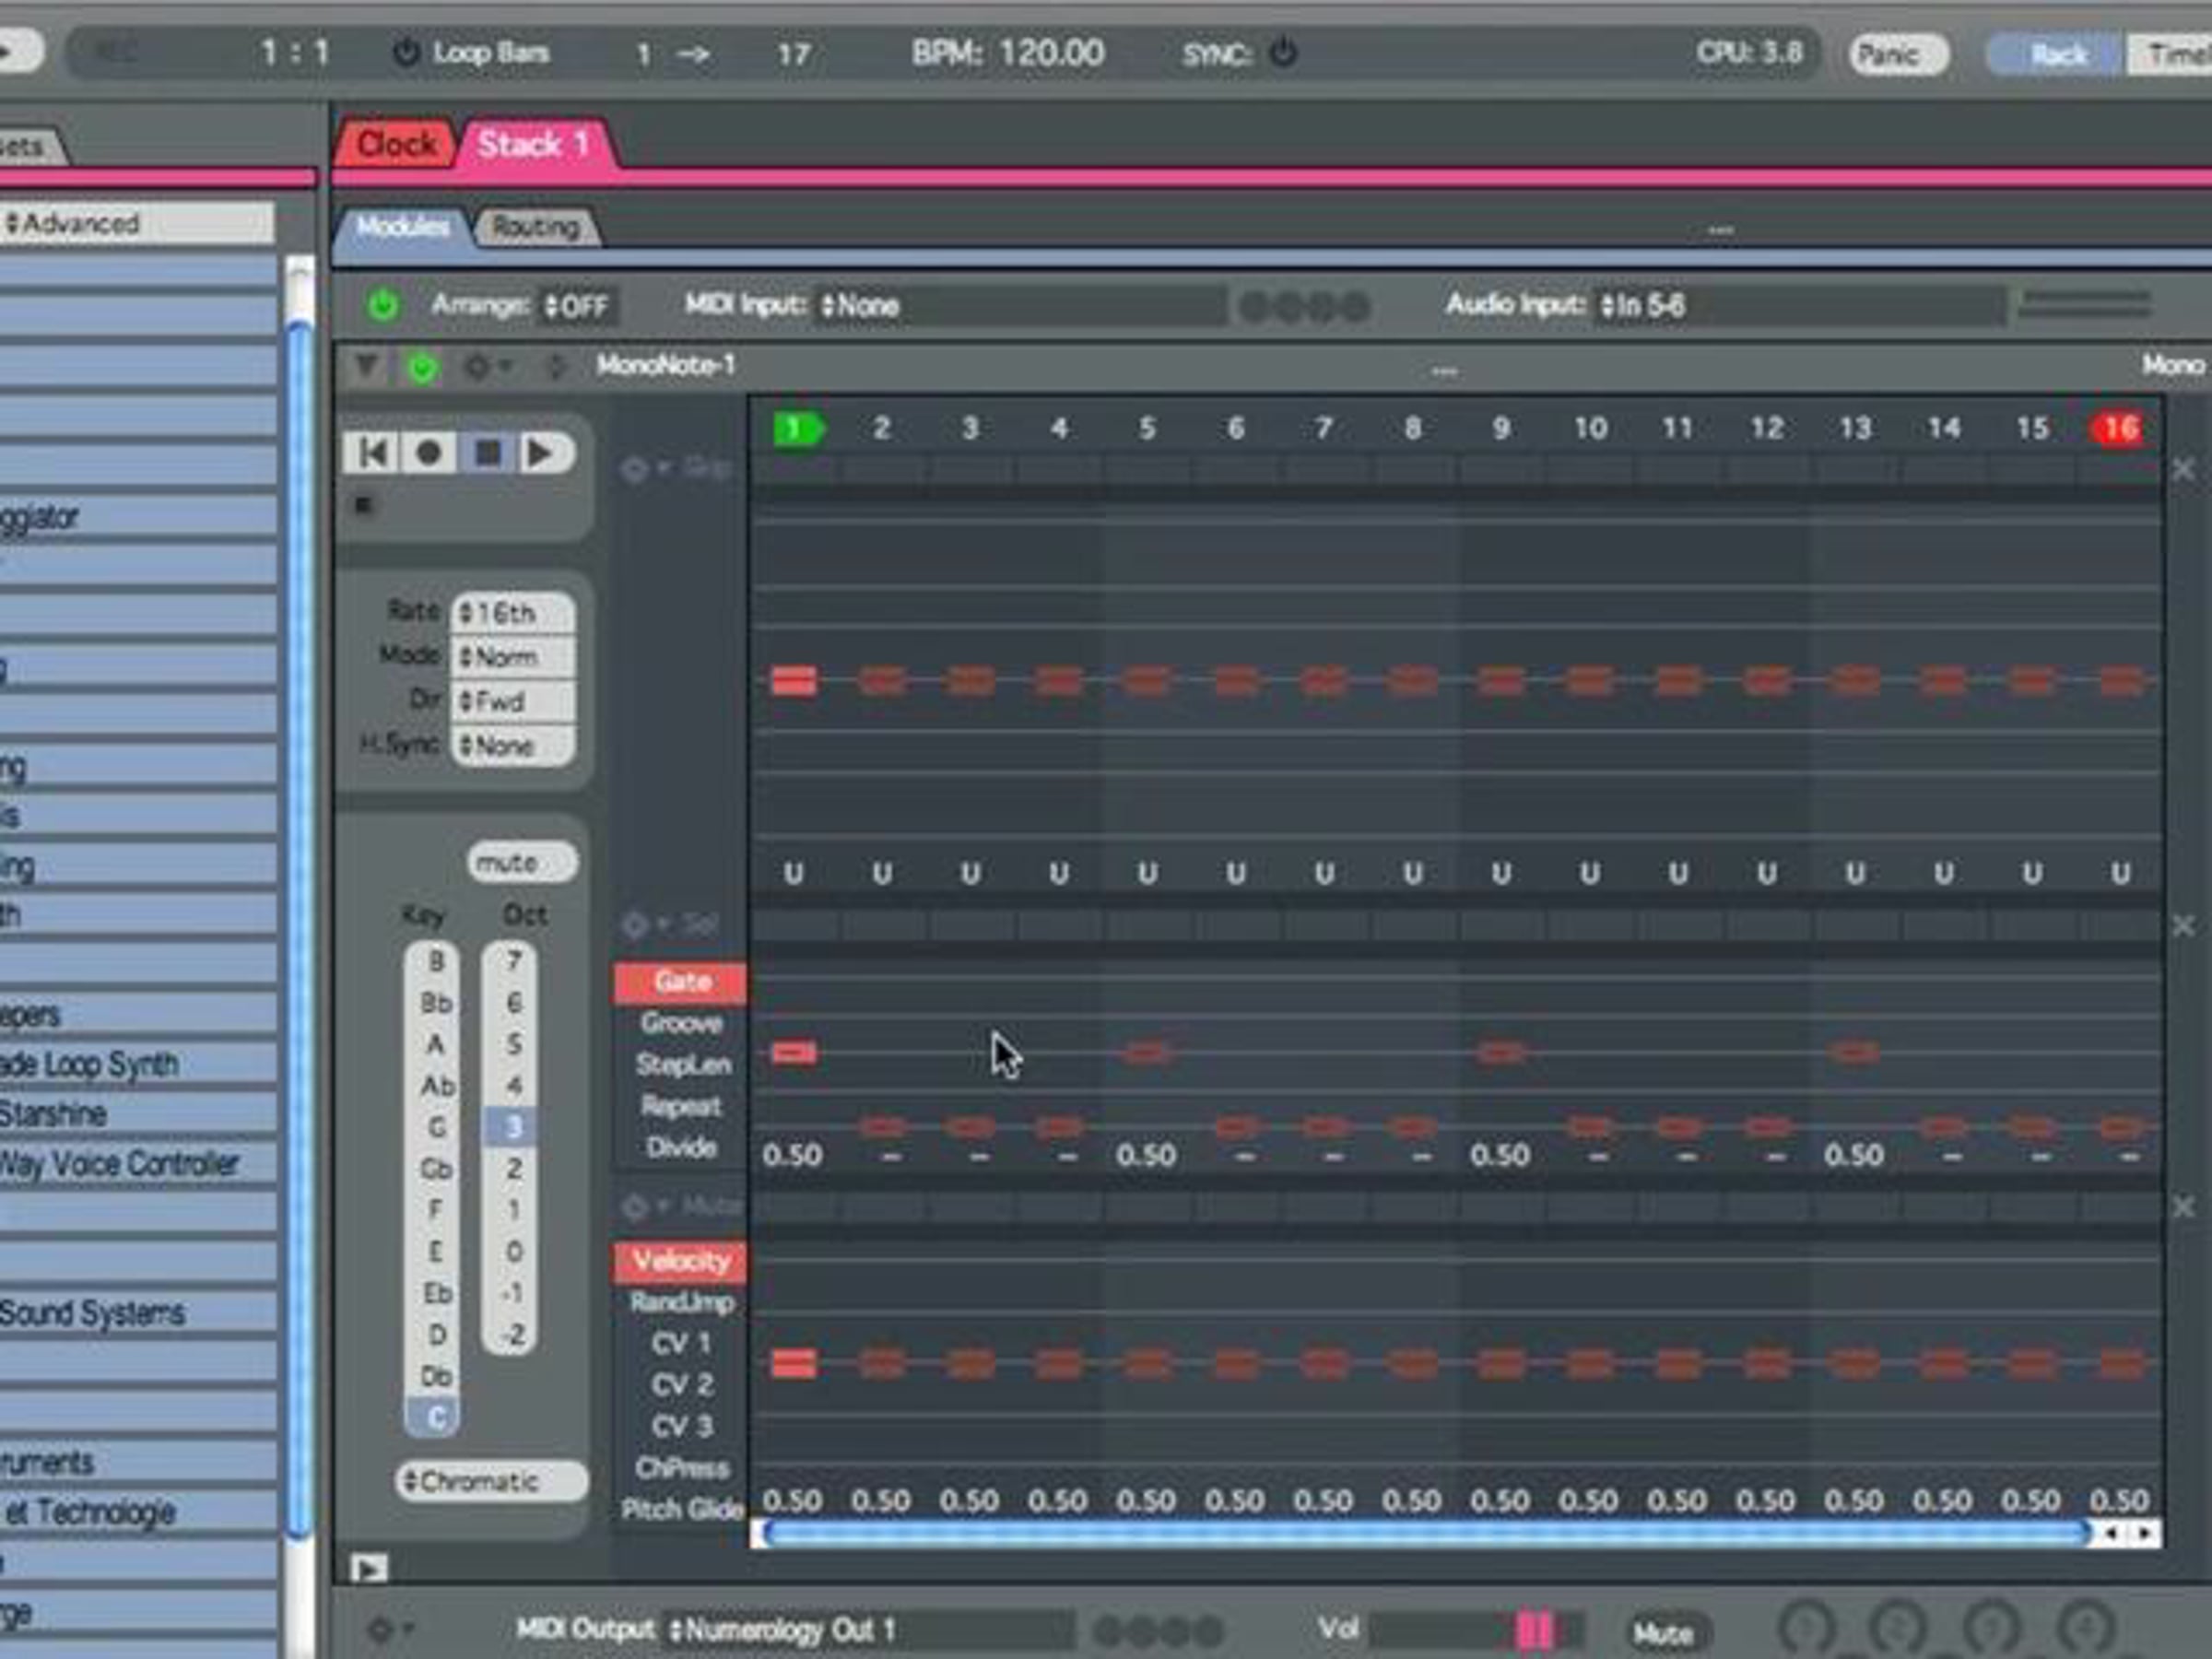Click the MonoNote play transport button

tap(544, 453)
